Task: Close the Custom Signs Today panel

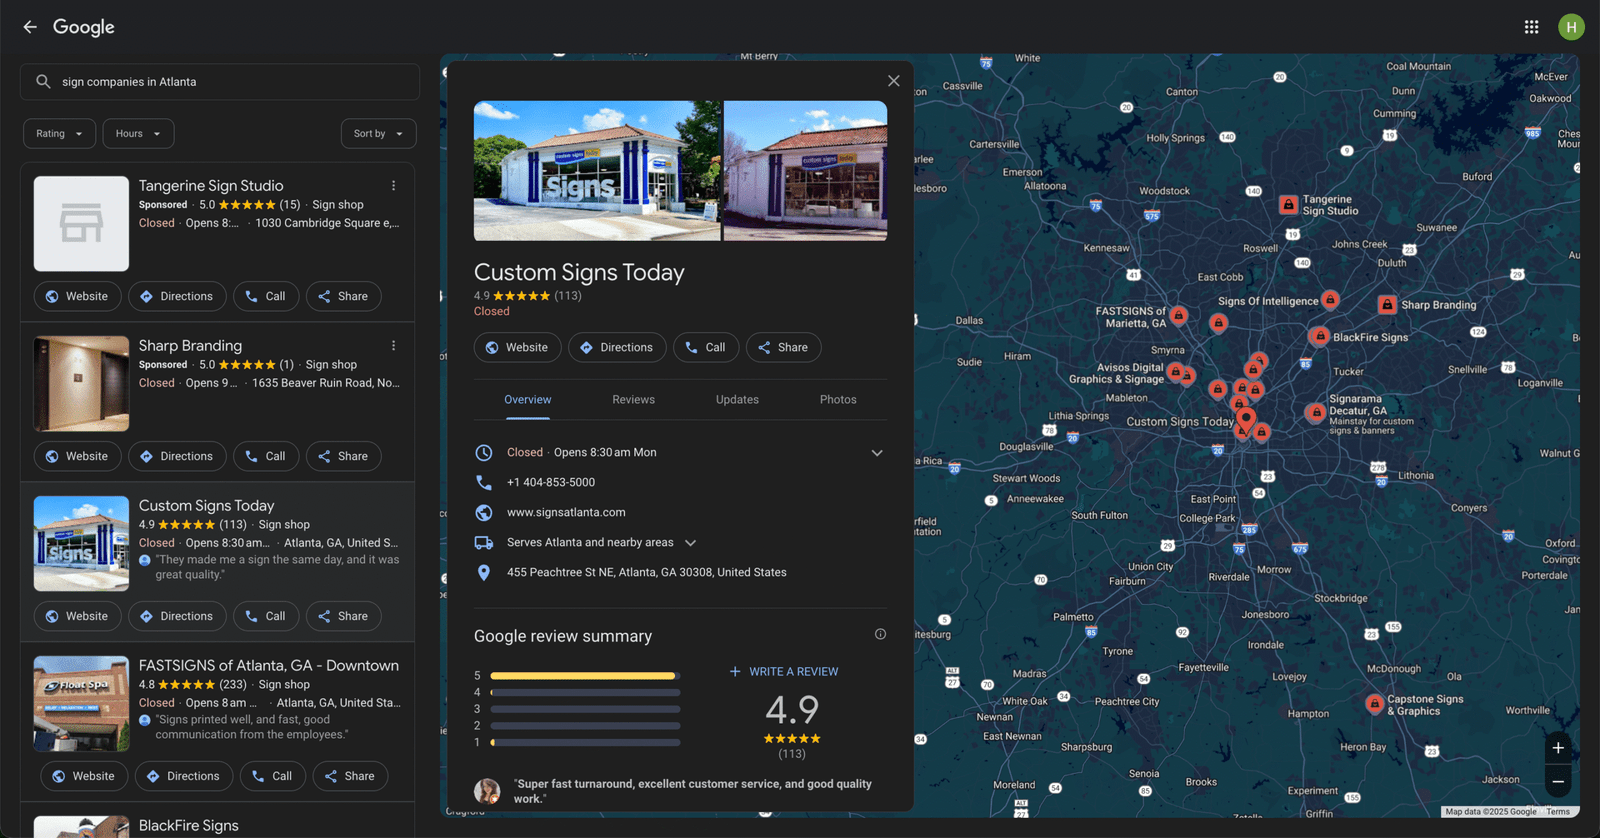Action: pos(894,81)
